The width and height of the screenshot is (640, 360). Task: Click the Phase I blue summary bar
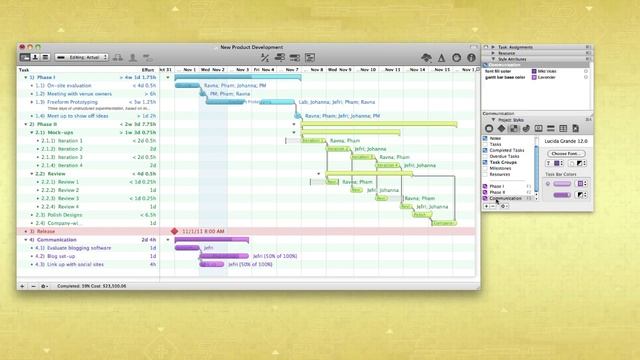(238, 77)
